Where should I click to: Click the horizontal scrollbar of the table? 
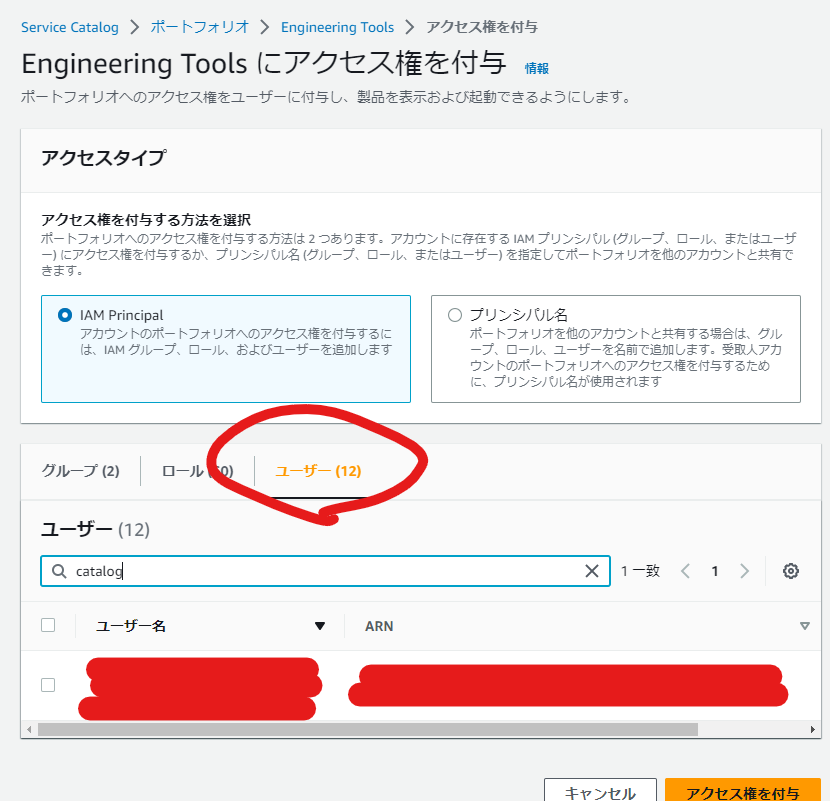pyautogui.click(x=368, y=730)
